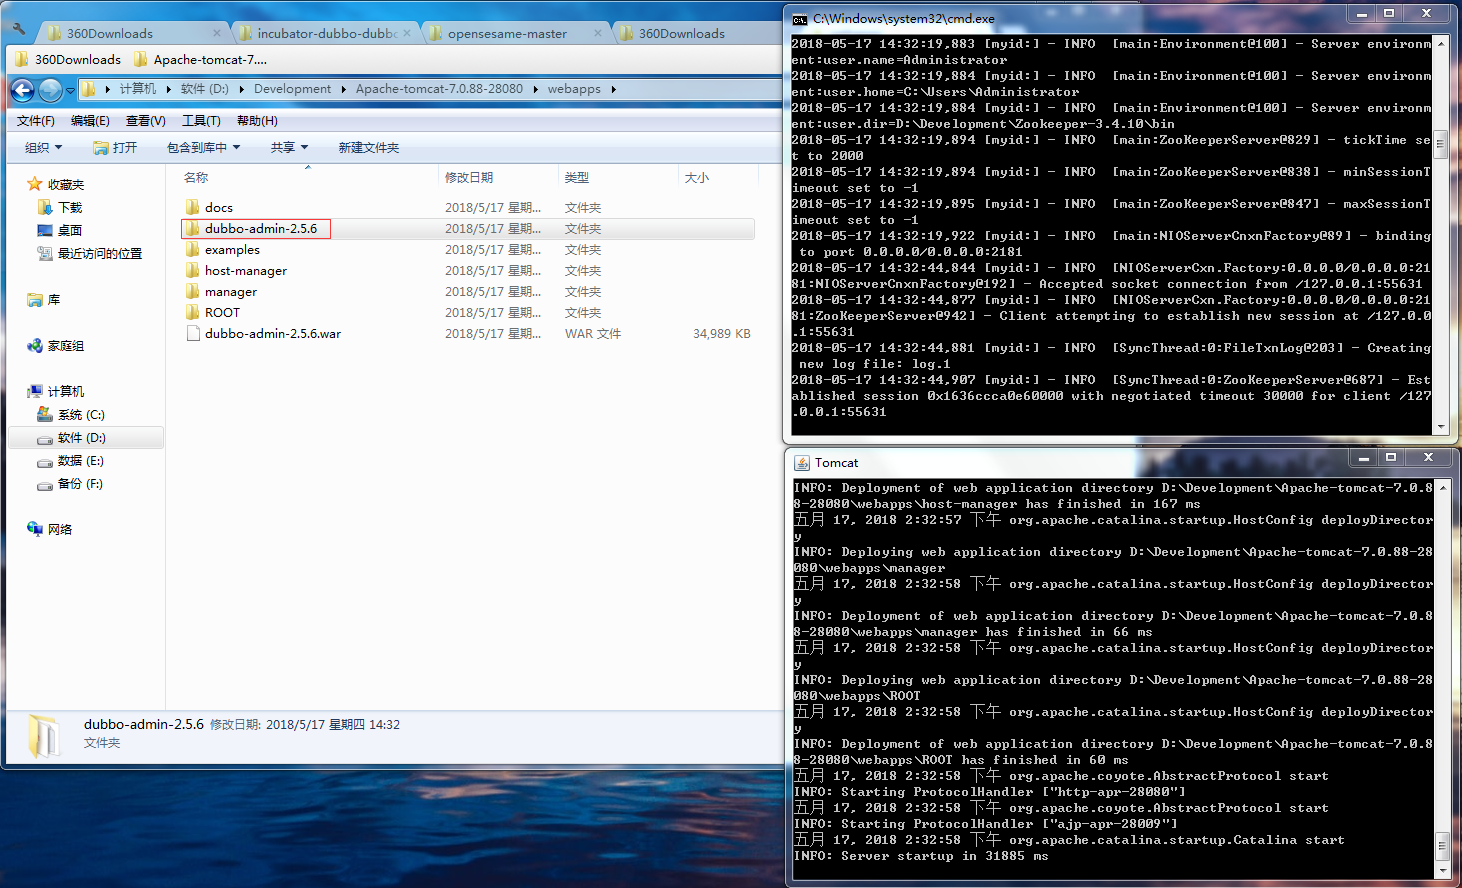
Task: Click the 库 libraries item
Action: point(54,300)
